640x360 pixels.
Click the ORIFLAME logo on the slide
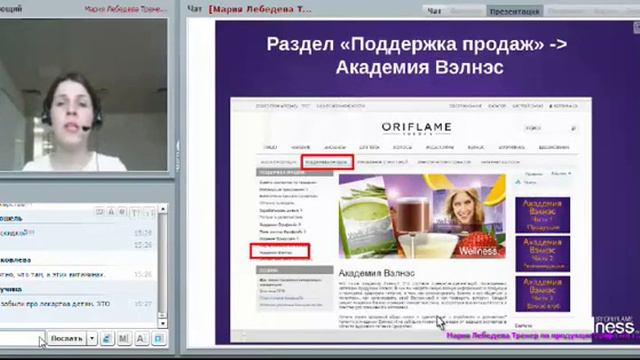click(416, 128)
